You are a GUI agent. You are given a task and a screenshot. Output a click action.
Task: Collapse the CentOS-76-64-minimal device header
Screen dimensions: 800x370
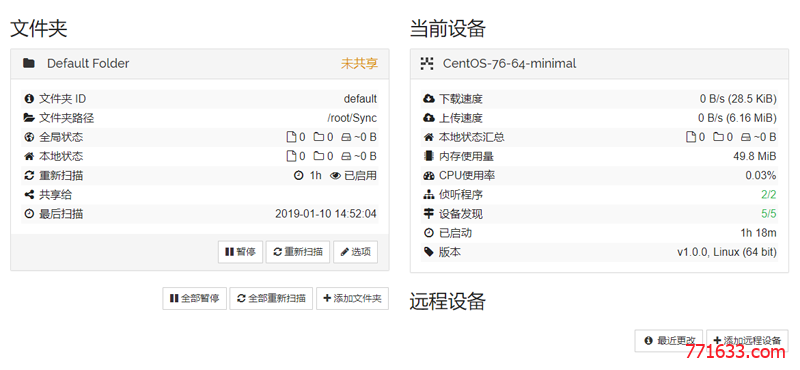pos(599,64)
